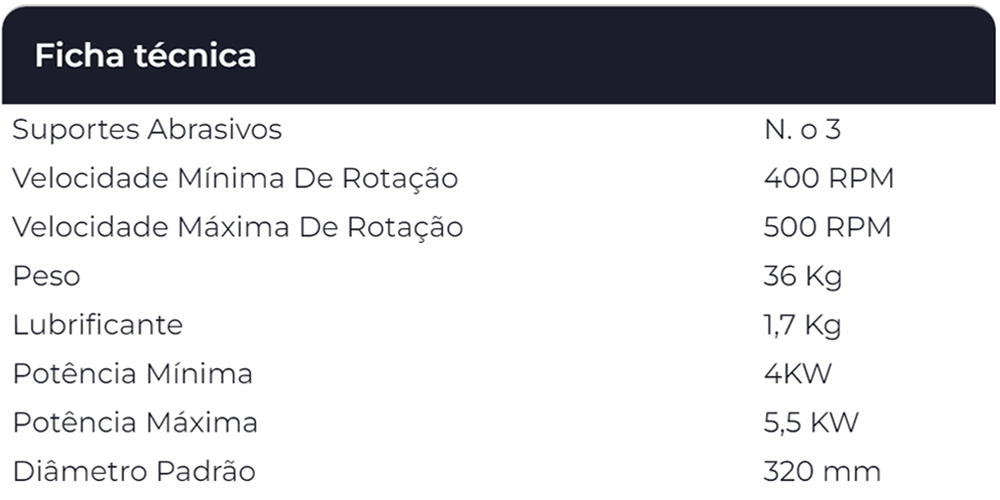Image resolution: width=1000 pixels, height=500 pixels.
Task: Select the 5,5 KW power value
Action: pos(810,423)
